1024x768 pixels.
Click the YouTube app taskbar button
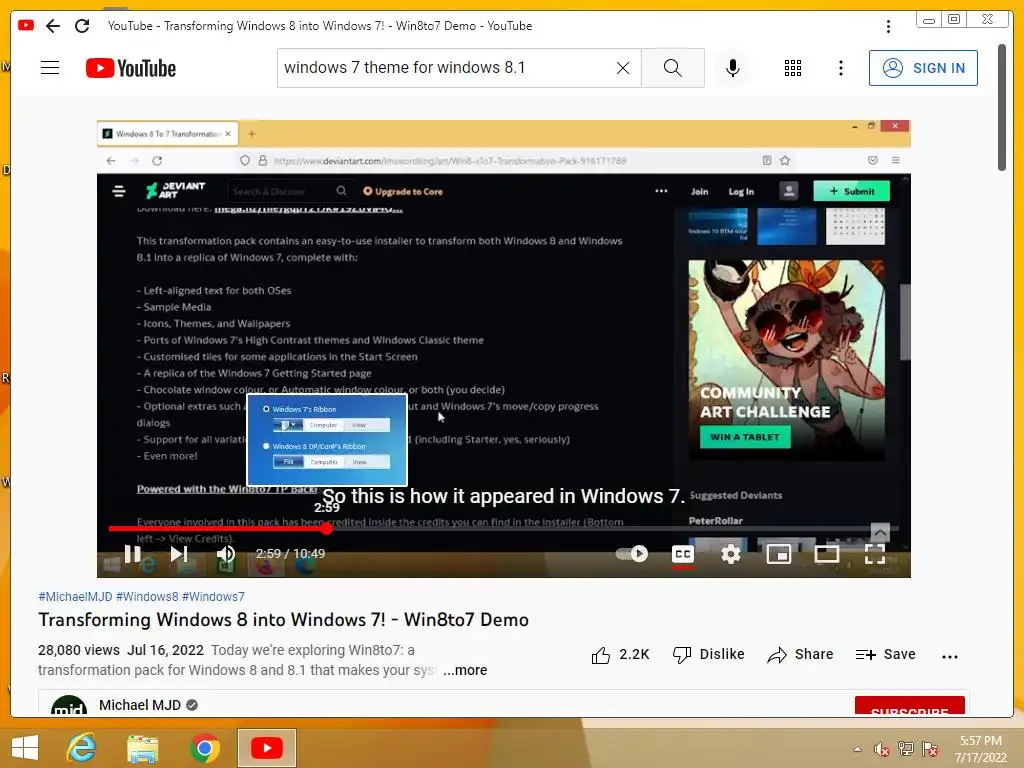tap(266, 748)
